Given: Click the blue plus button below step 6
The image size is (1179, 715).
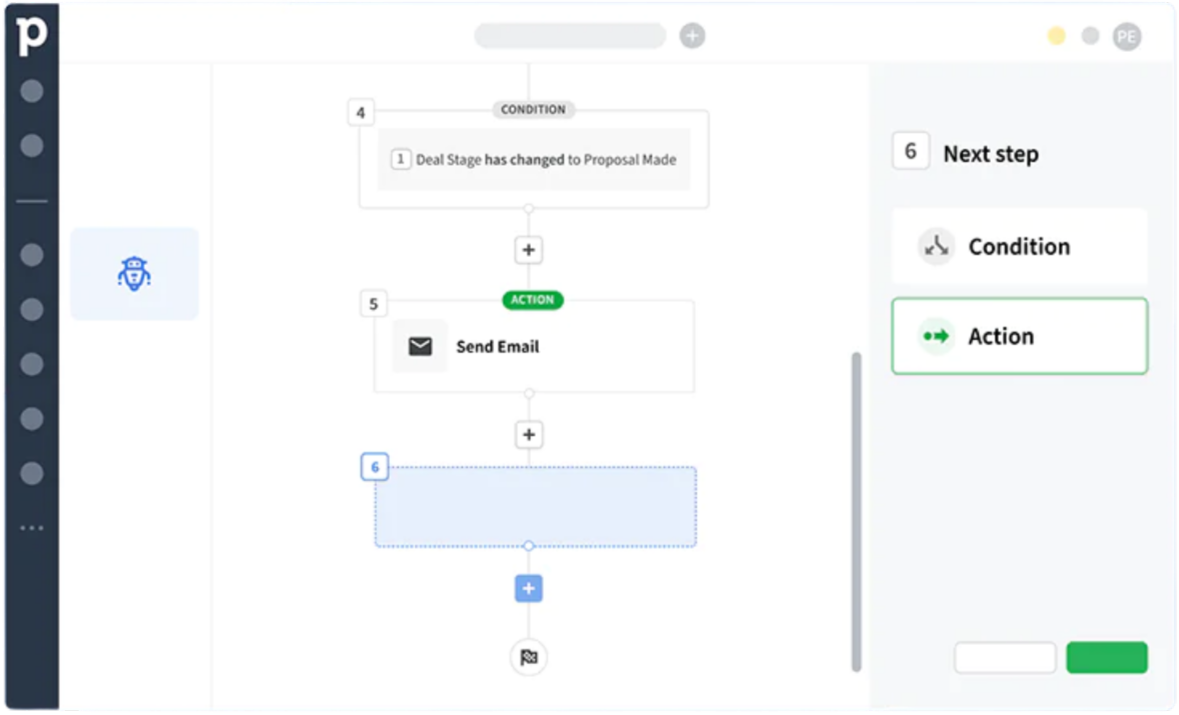Looking at the screenshot, I should tap(529, 589).
